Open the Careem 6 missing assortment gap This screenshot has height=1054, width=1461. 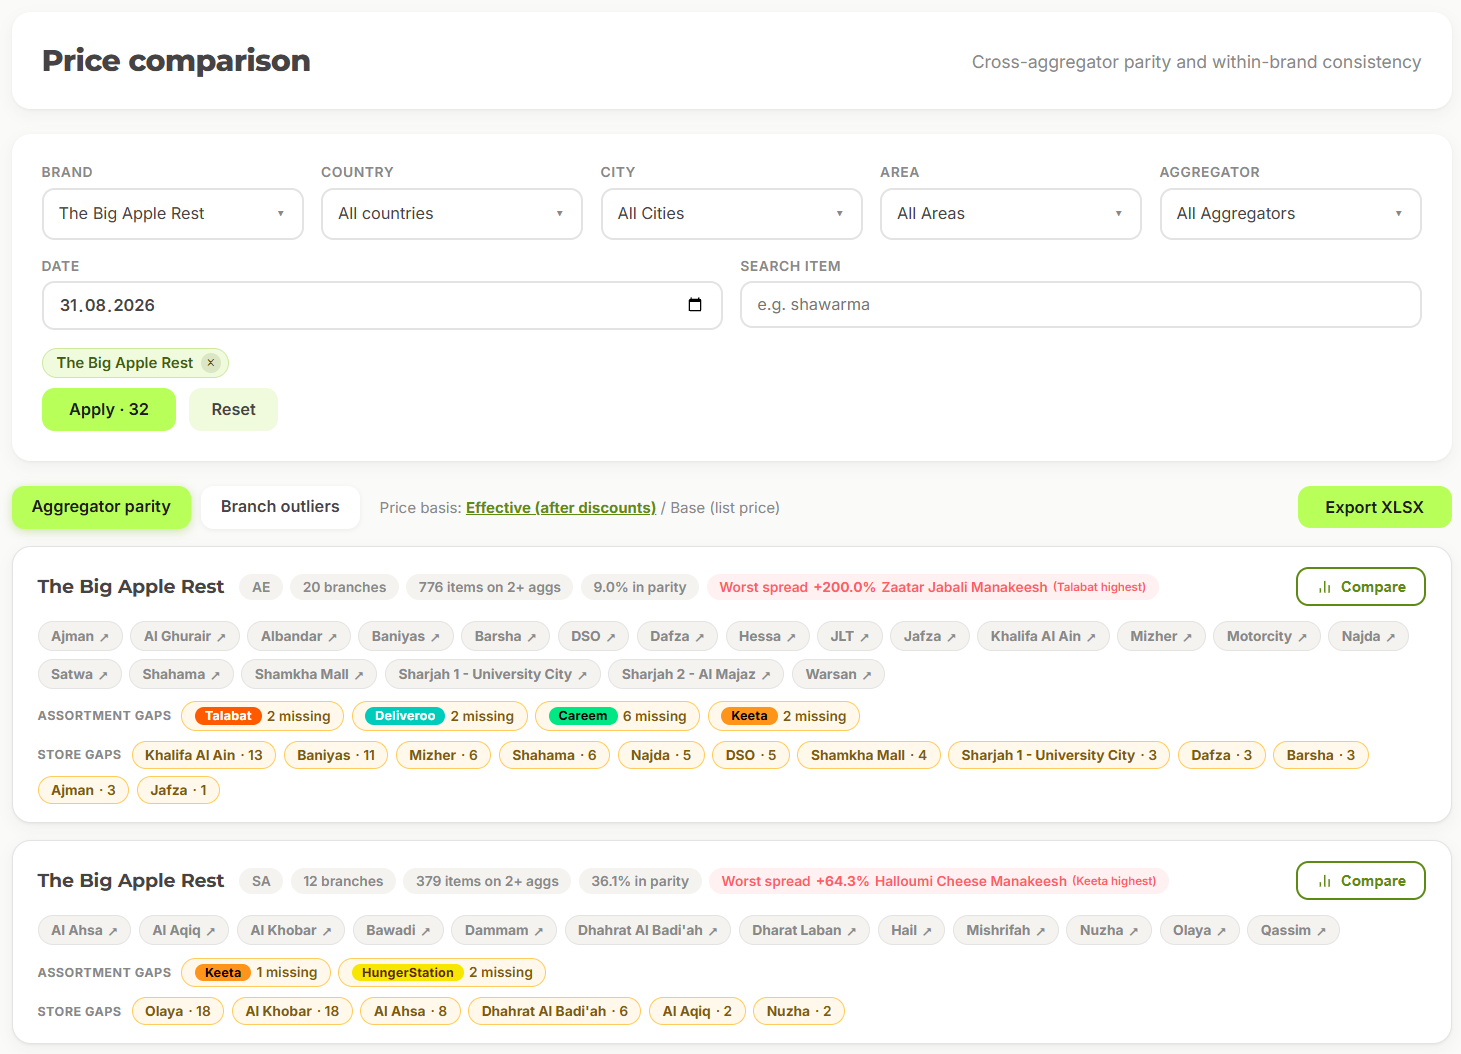pyautogui.click(x=618, y=716)
